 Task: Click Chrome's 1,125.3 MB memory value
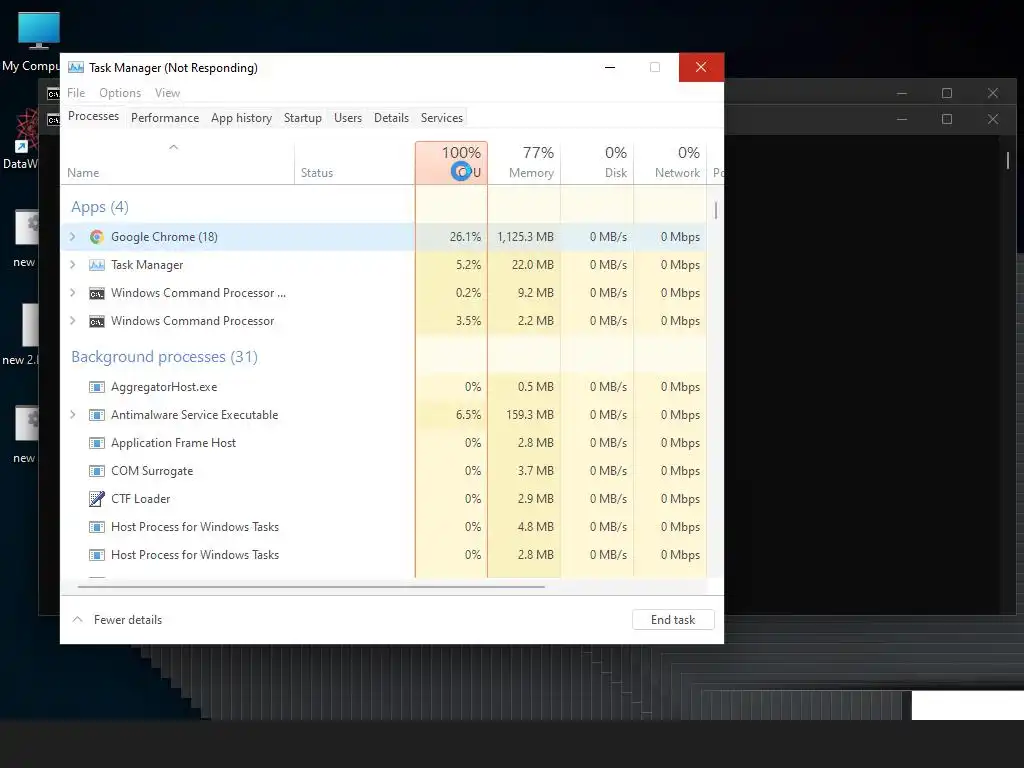tap(525, 237)
